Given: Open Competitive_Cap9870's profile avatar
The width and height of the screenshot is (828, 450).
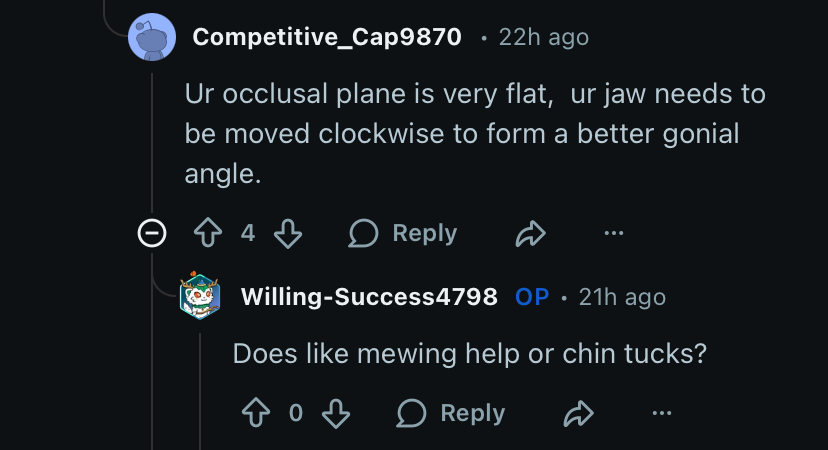Looking at the screenshot, I should pyautogui.click(x=154, y=39).
